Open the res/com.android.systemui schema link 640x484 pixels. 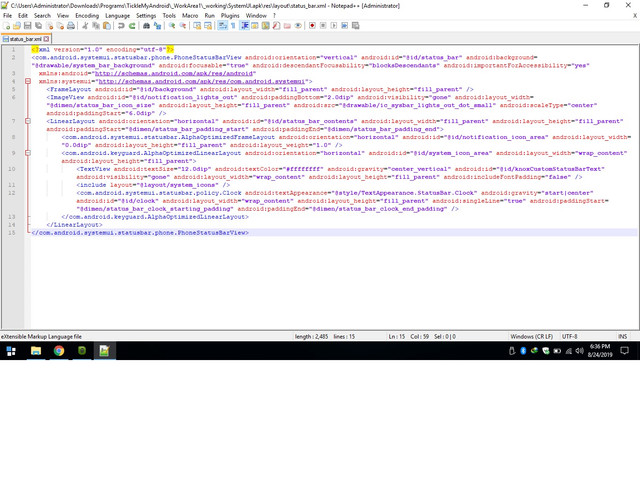[202, 81]
